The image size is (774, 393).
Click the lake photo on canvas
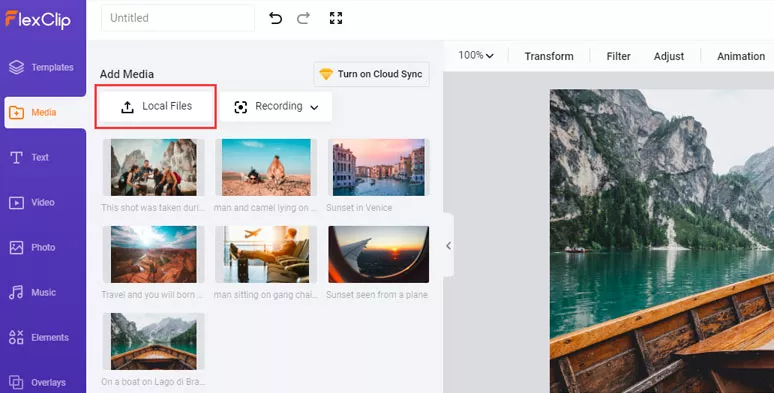point(662,241)
